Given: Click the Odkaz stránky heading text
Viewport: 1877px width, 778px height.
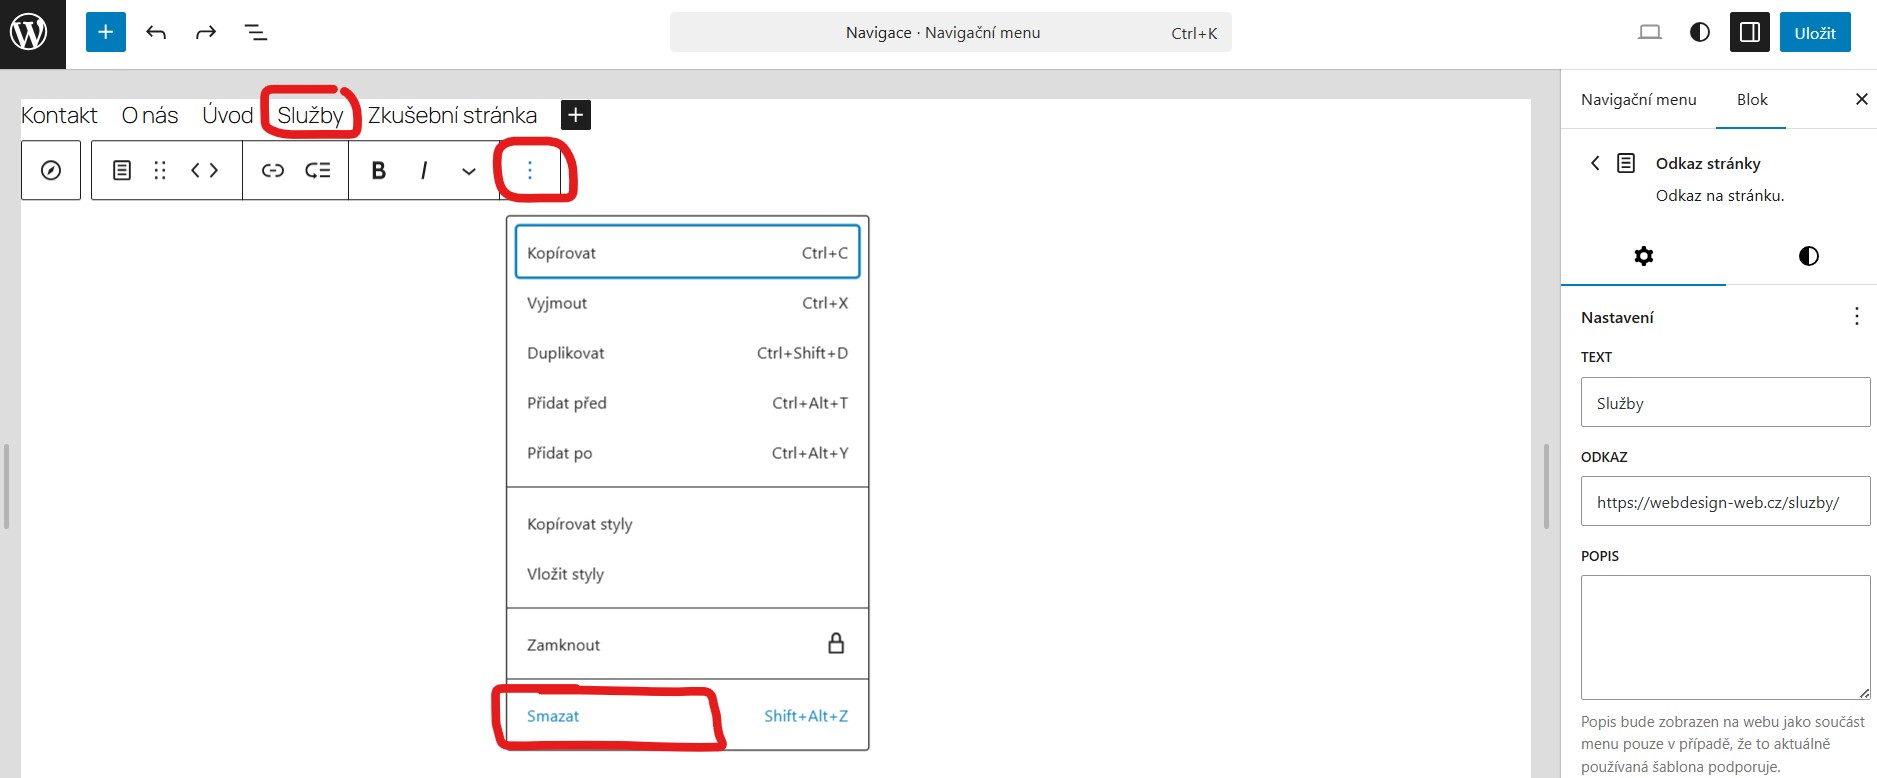Looking at the screenshot, I should (1708, 163).
